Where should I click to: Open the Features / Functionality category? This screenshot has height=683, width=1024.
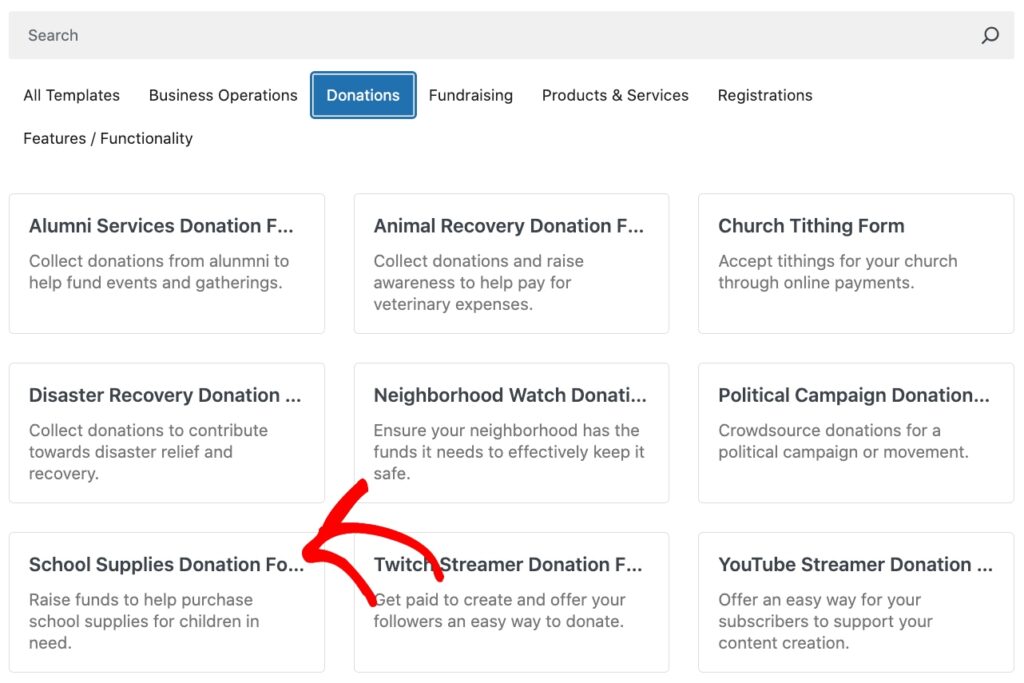coord(107,138)
